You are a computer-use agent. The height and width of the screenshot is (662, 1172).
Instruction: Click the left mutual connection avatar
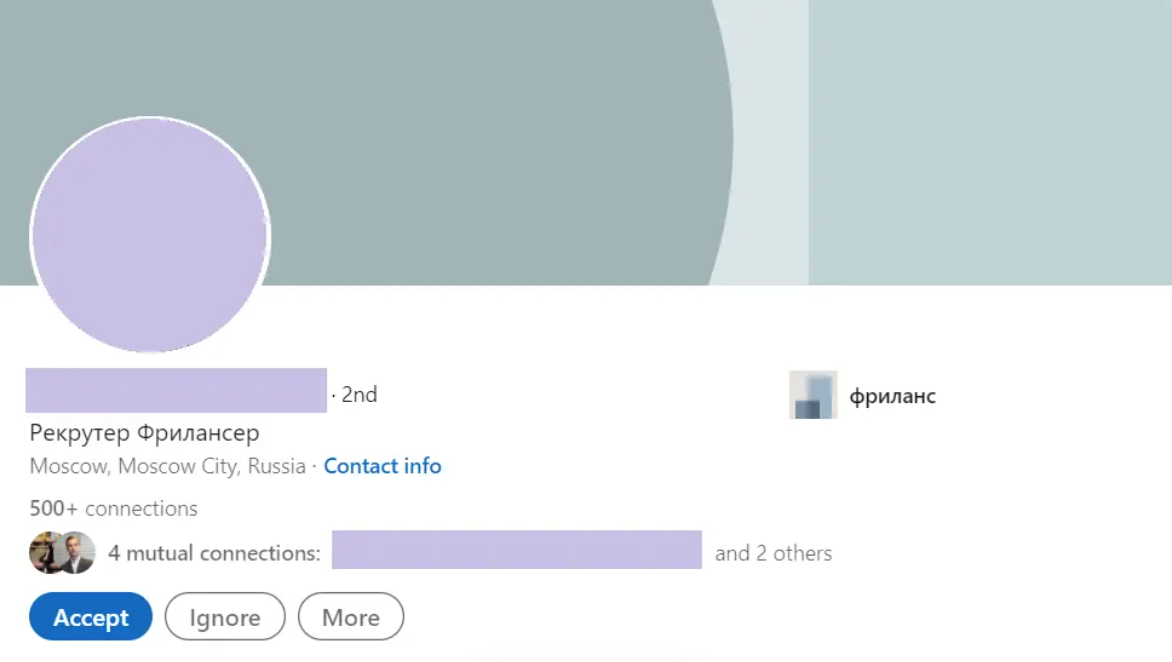pos(44,553)
